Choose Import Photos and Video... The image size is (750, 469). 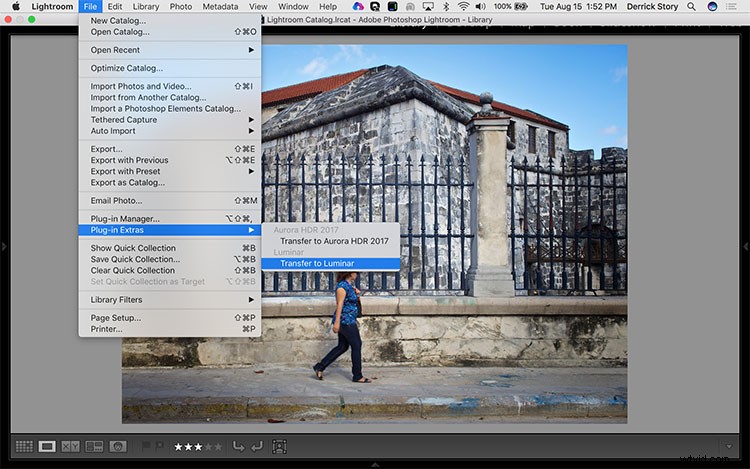(x=170, y=86)
